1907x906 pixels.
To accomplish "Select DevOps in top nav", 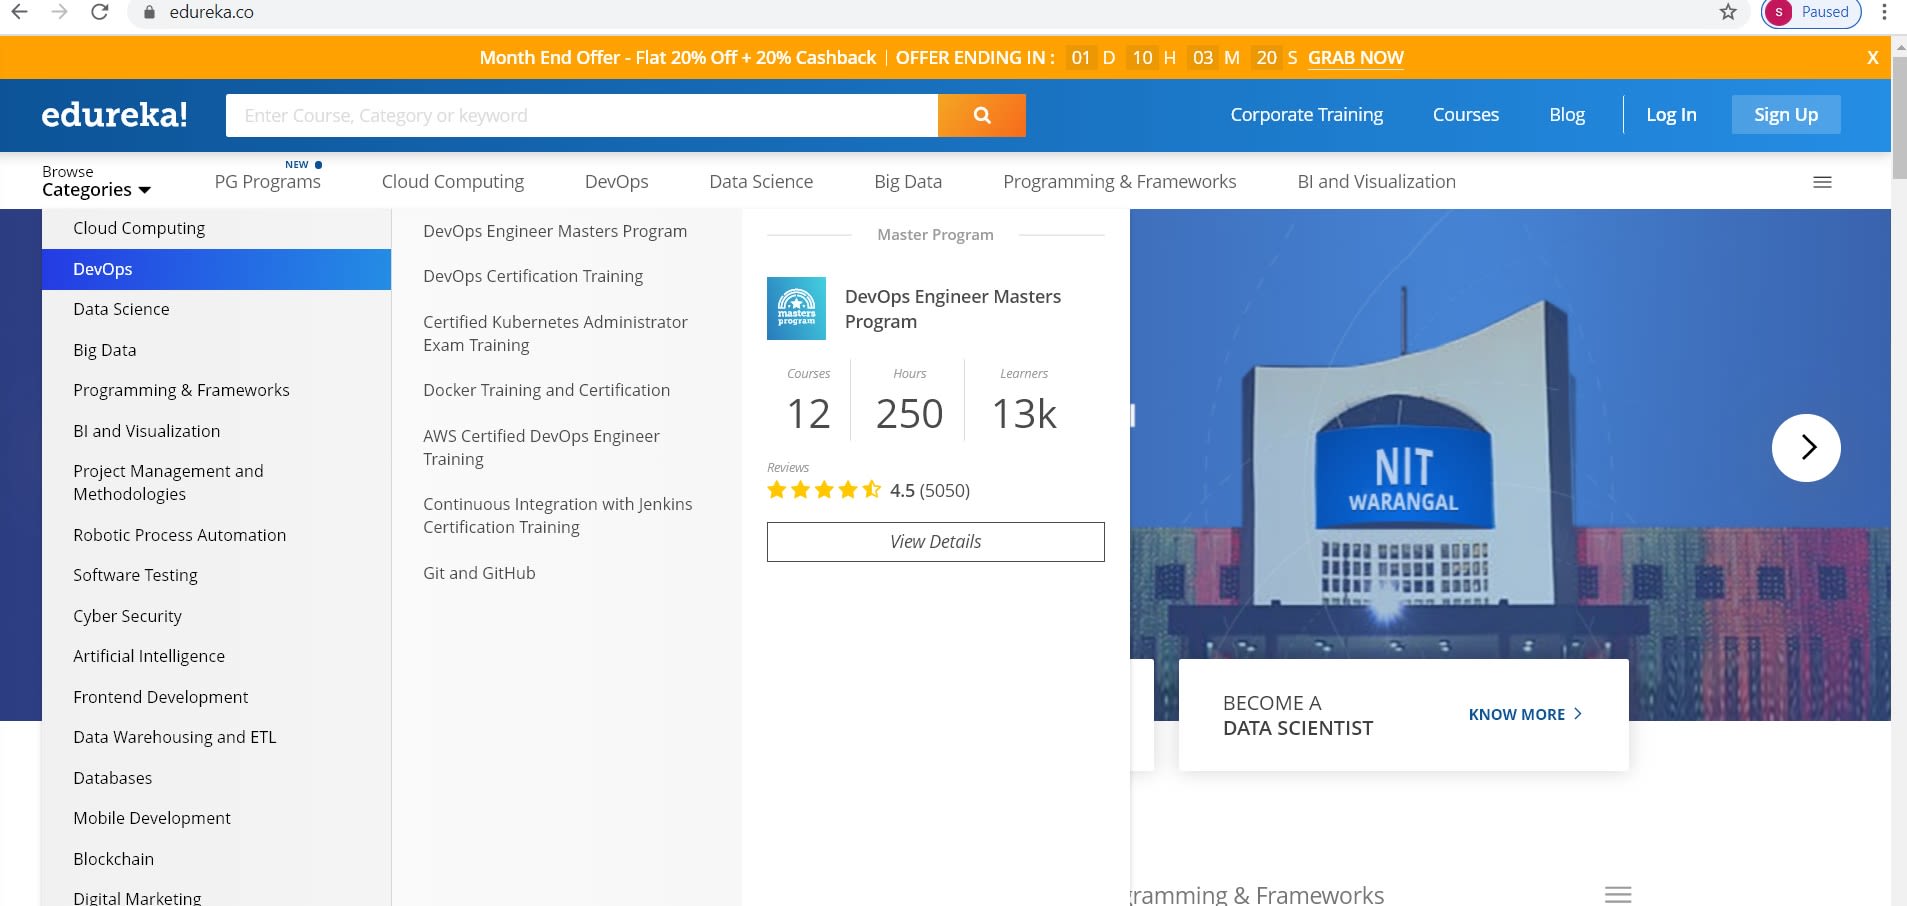I will [616, 181].
